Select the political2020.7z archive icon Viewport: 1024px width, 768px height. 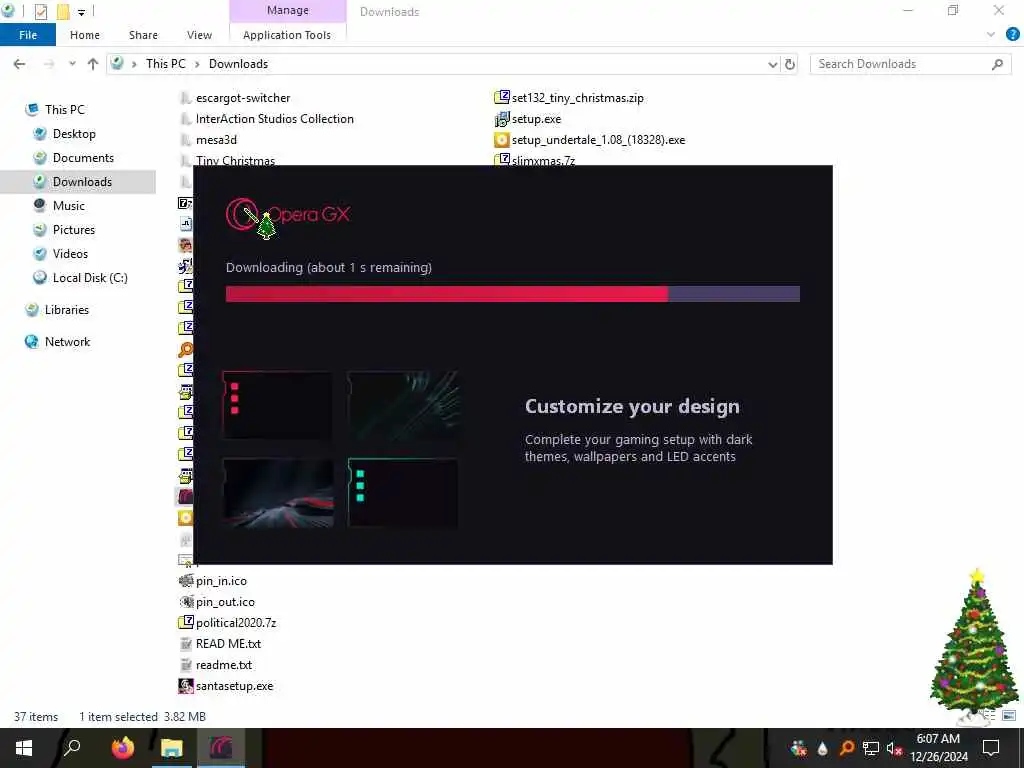click(185, 622)
